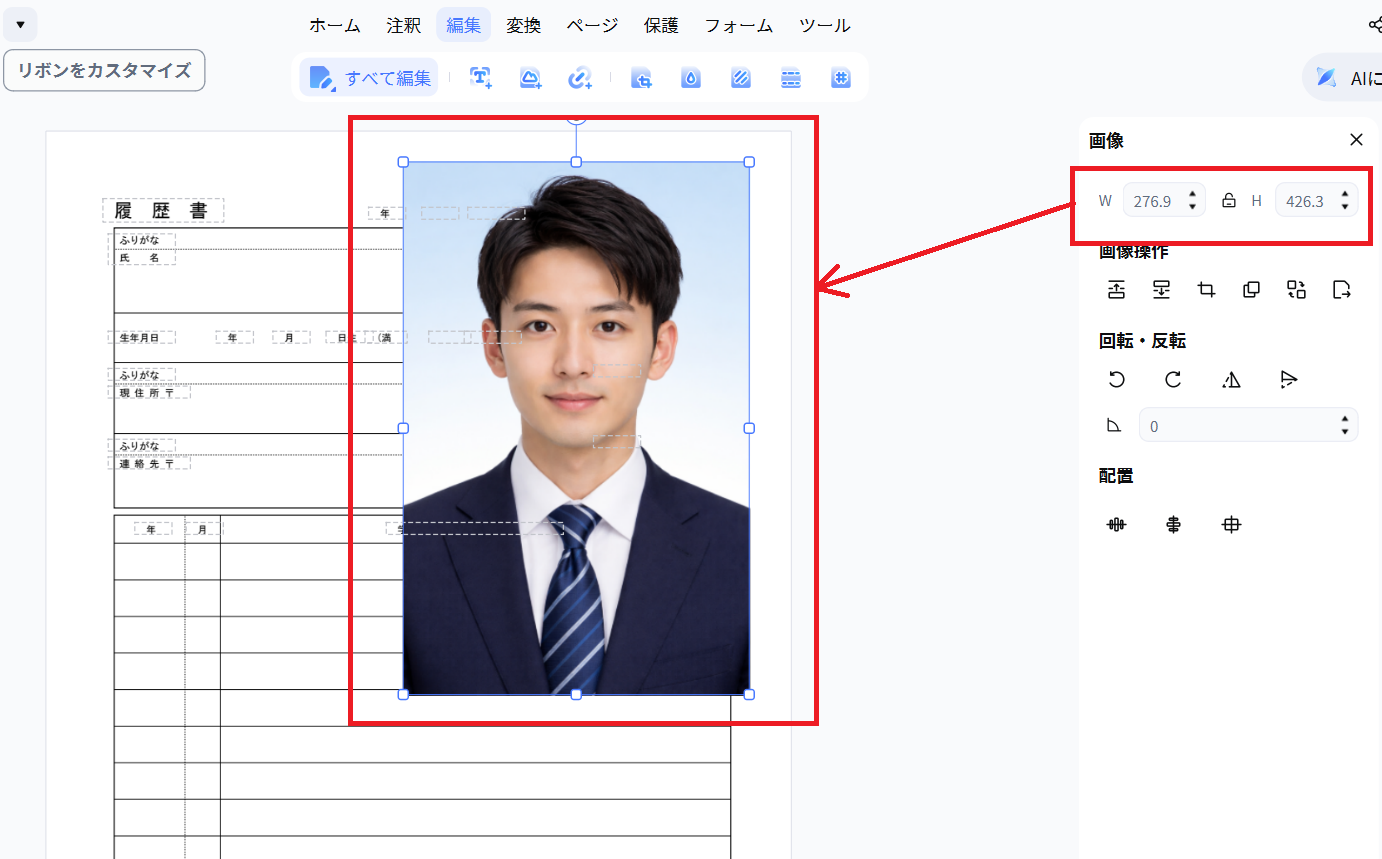Click the rotation angle input field
Viewport: 1382px width, 859px height.
tap(1240, 426)
